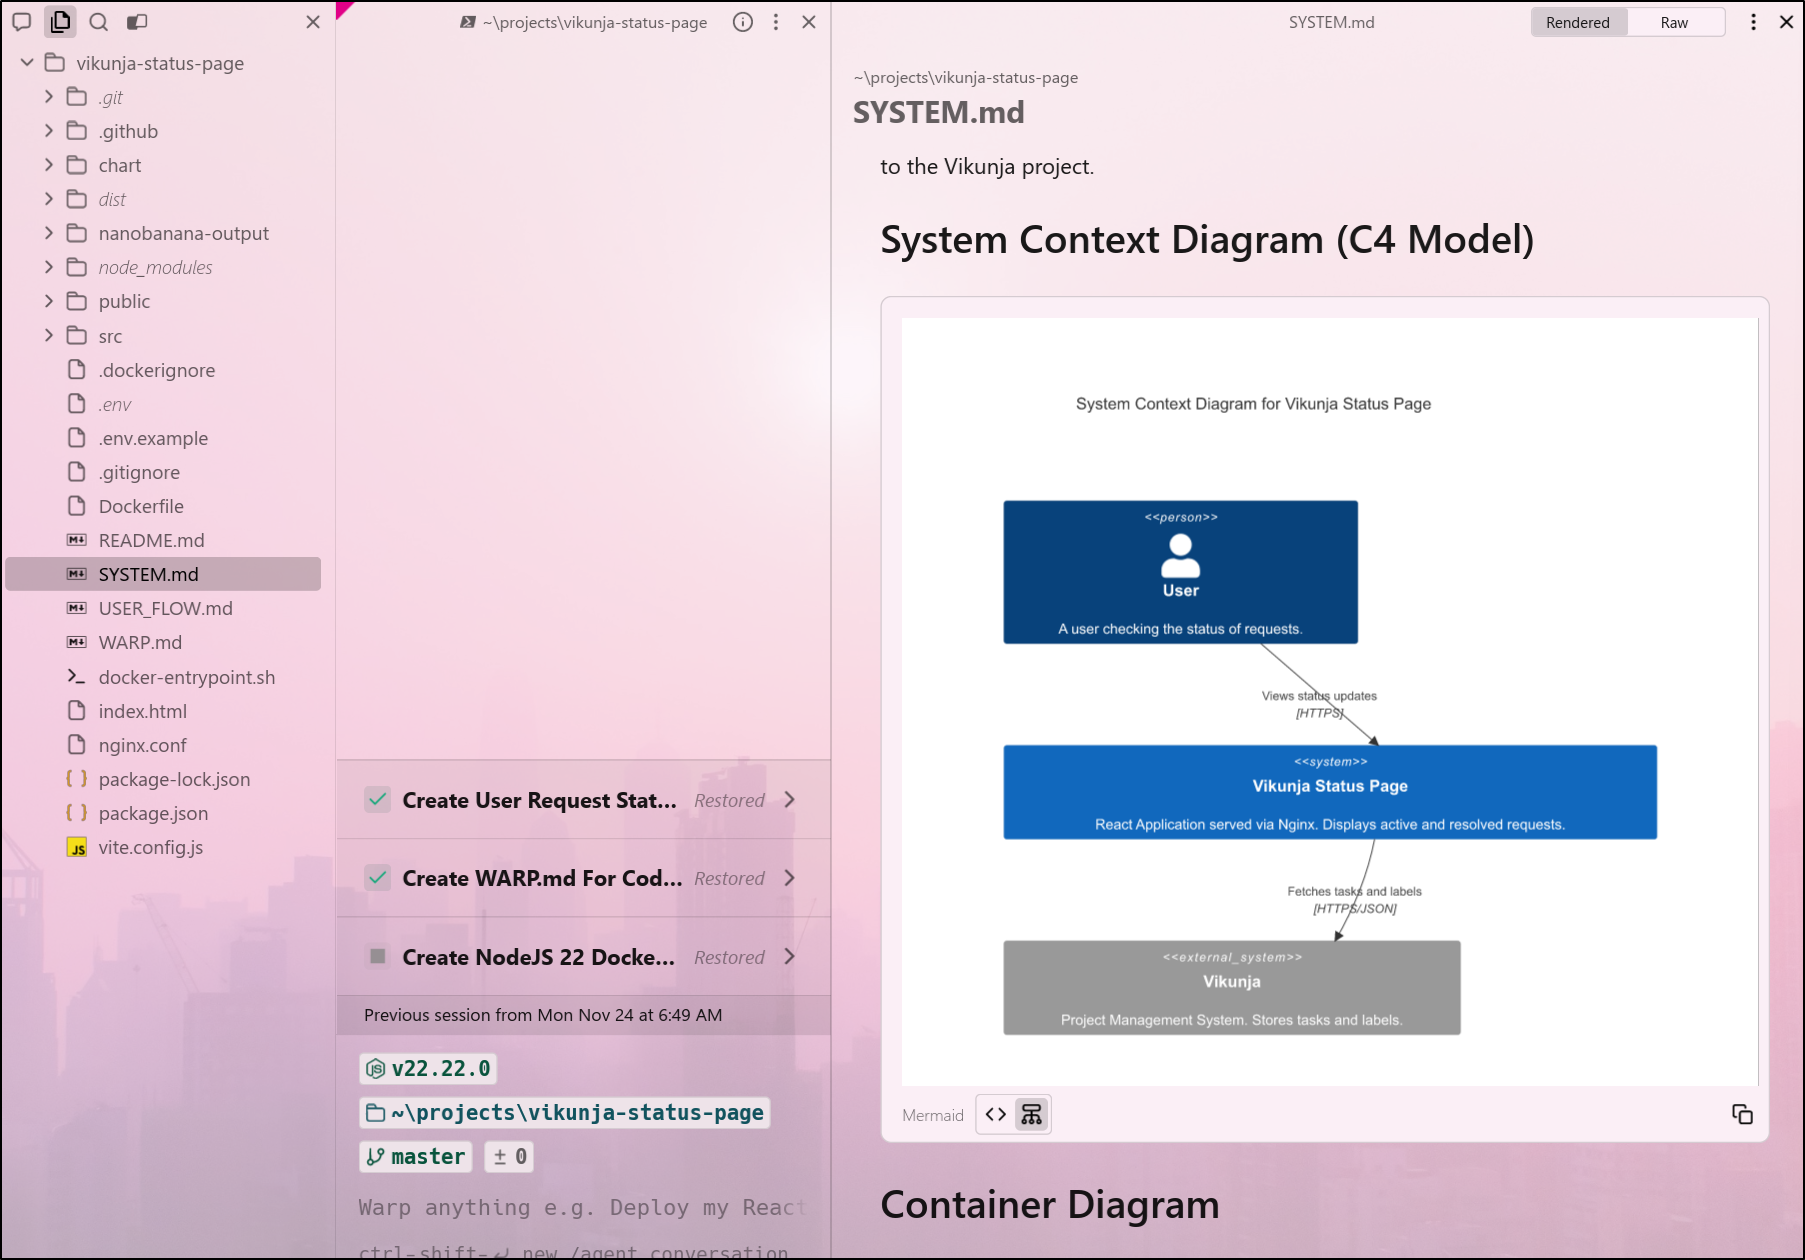Click the 'Previous session from Mon Nov 24' banner
1805x1260 pixels.
click(584, 1015)
